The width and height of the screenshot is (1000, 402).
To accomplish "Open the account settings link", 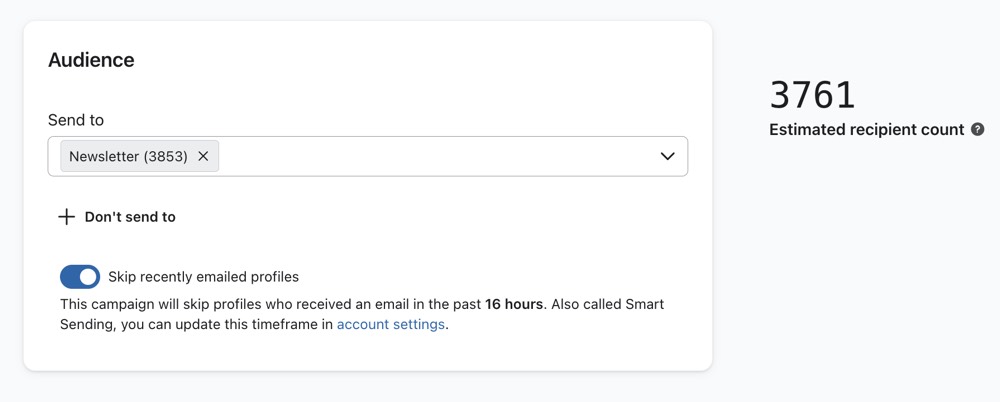I will pyautogui.click(x=390, y=324).
